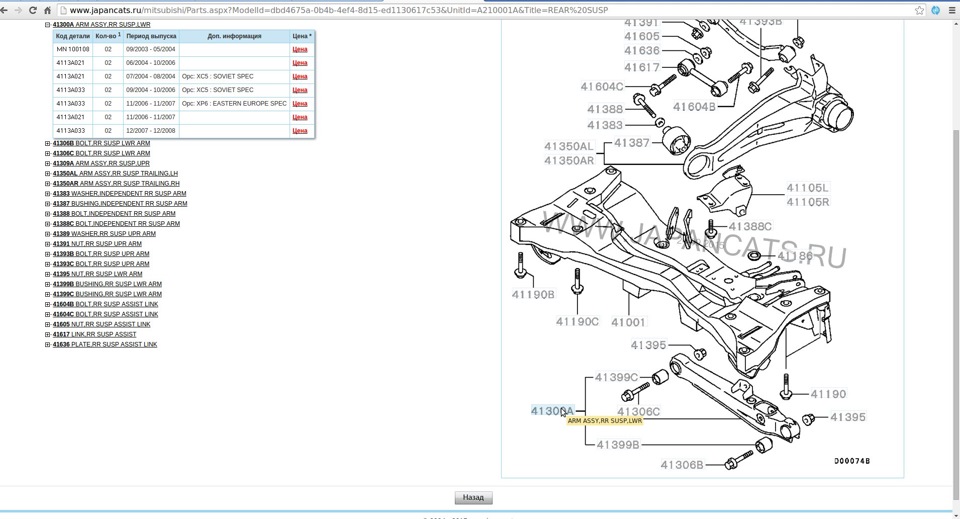Image resolution: width=960 pixels, height=519 pixels.
Task: Collapse the 41300A ARM ASSY,RR SUSP,LWR node
Action: click(x=47, y=24)
